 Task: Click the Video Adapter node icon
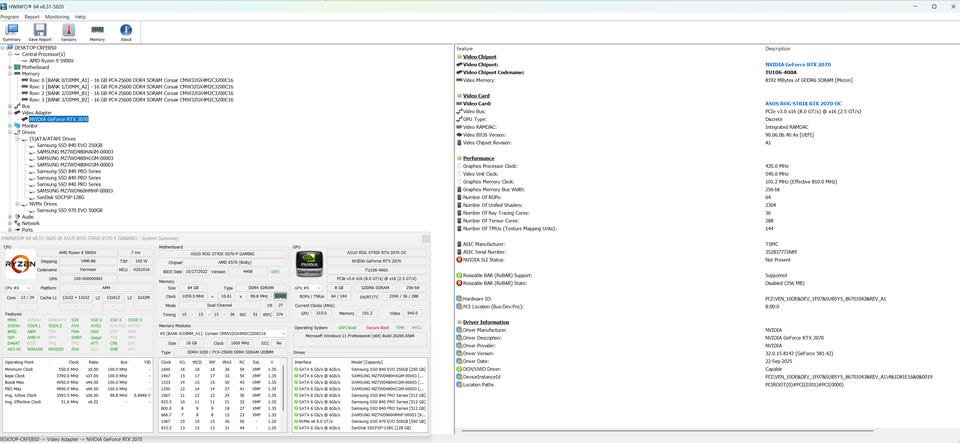17,113
